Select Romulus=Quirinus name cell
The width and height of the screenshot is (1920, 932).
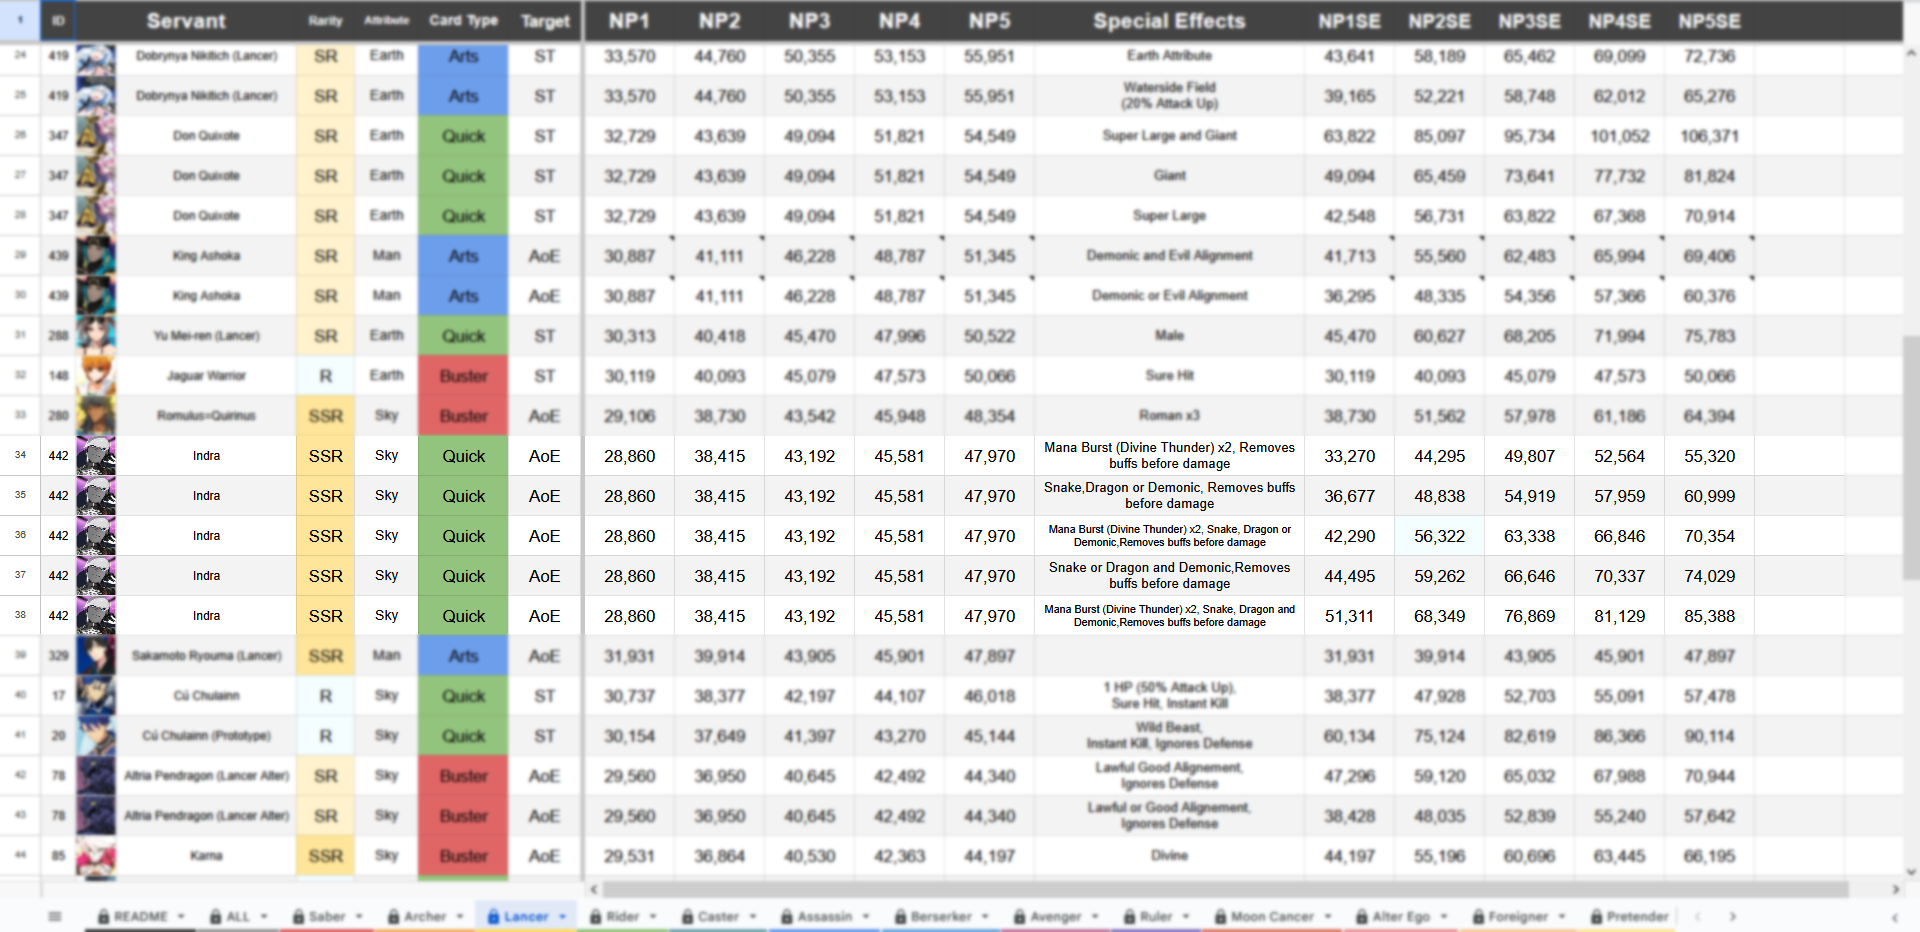206,416
